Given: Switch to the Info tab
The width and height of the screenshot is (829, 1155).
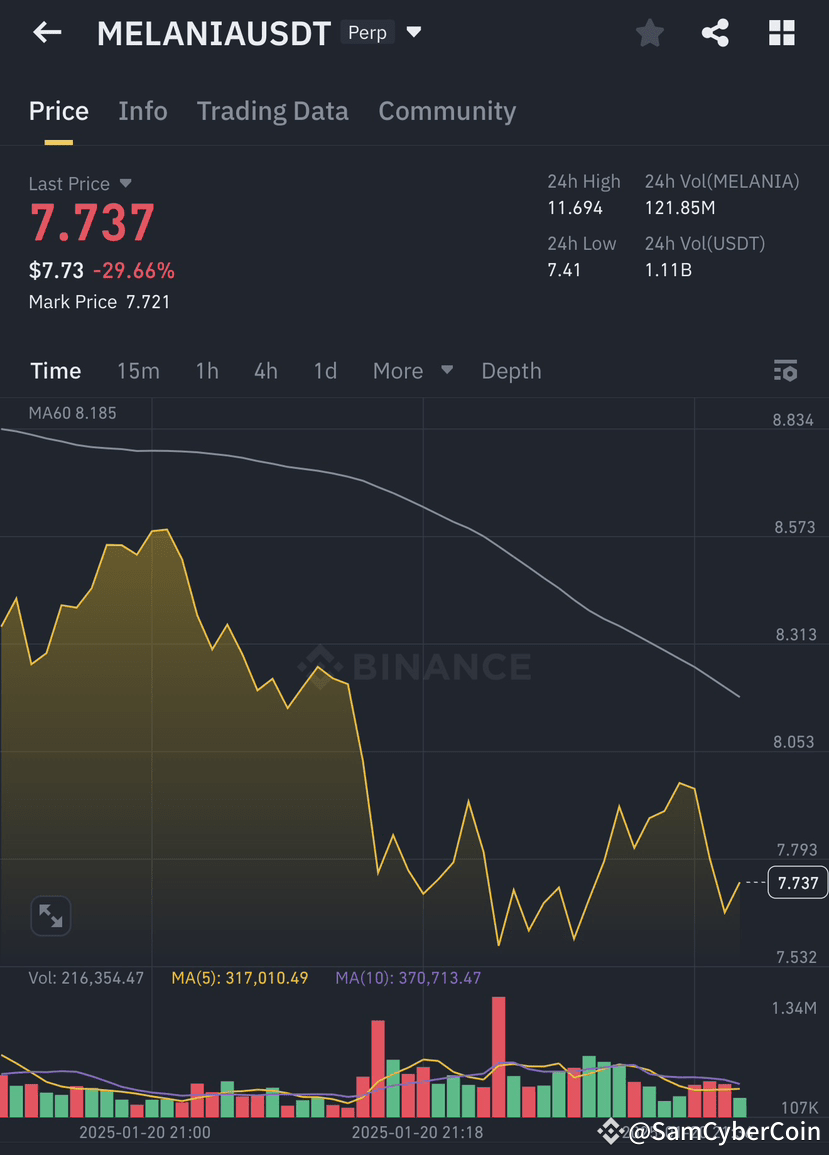Looking at the screenshot, I should tap(143, 111).
